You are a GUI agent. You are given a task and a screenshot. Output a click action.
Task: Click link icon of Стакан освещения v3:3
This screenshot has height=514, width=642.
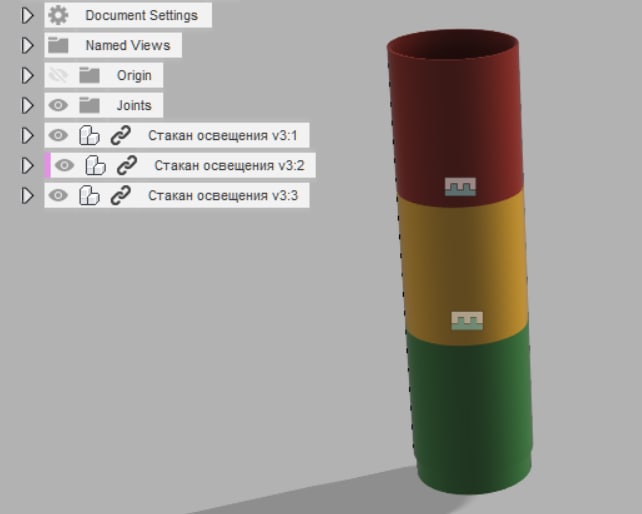click(121, 196)
